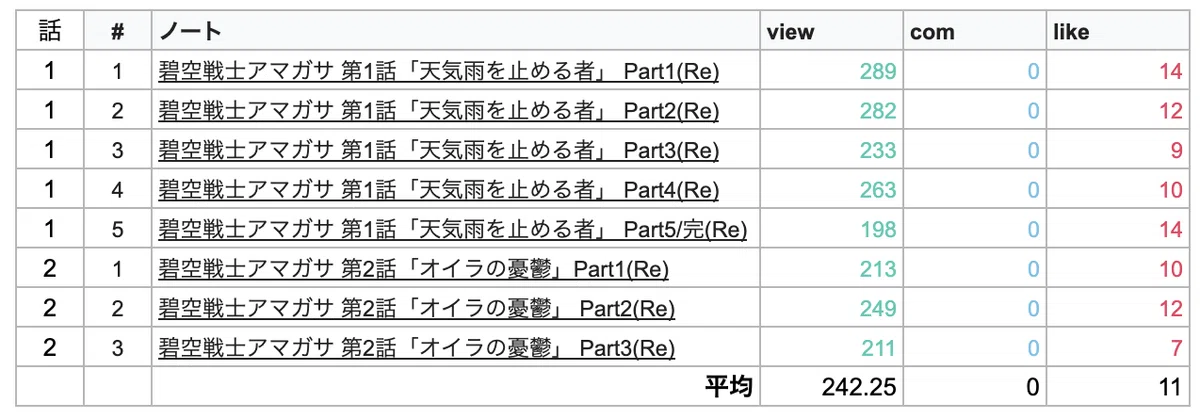Viewport: 1200px width, 416px height.
Task: Open the 第1話 Part5/完(Re) note link
Action: (x=453, y=230)
